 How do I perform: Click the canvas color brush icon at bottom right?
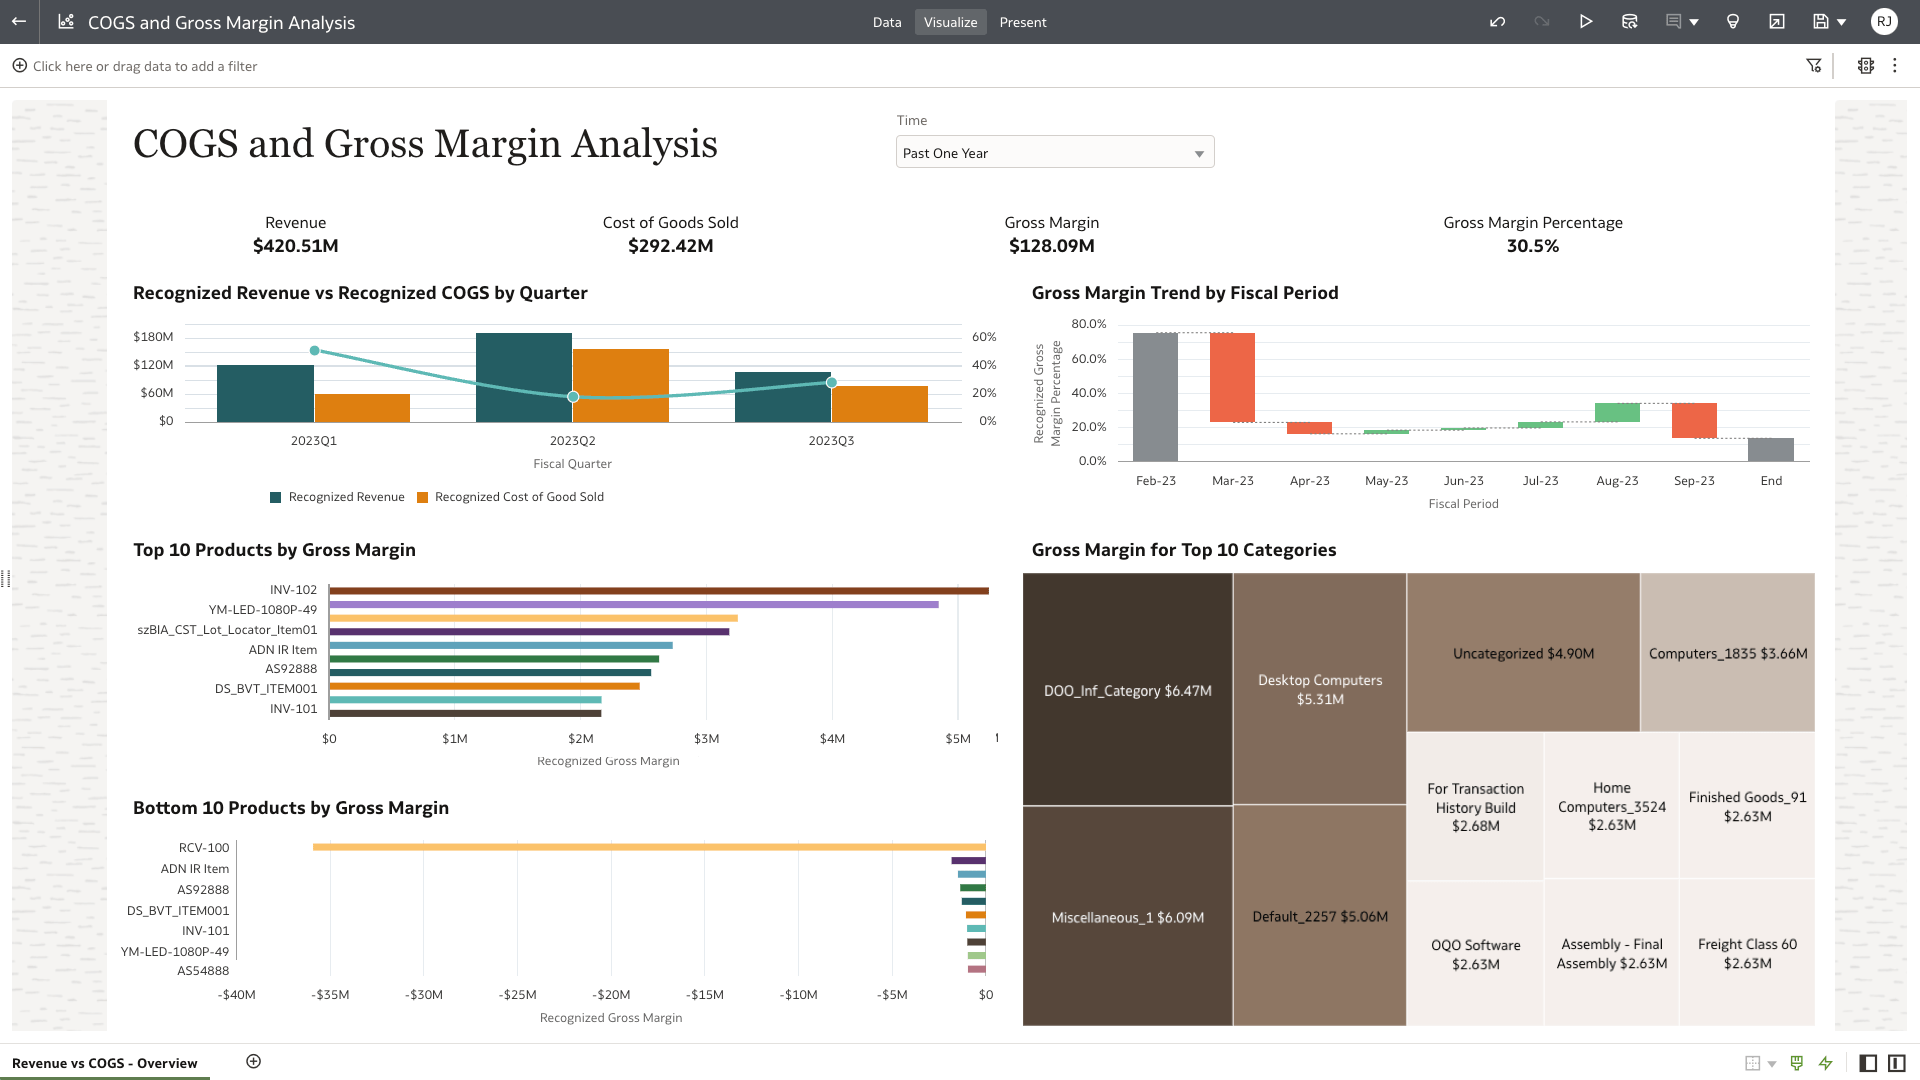click(1796, 1063)
